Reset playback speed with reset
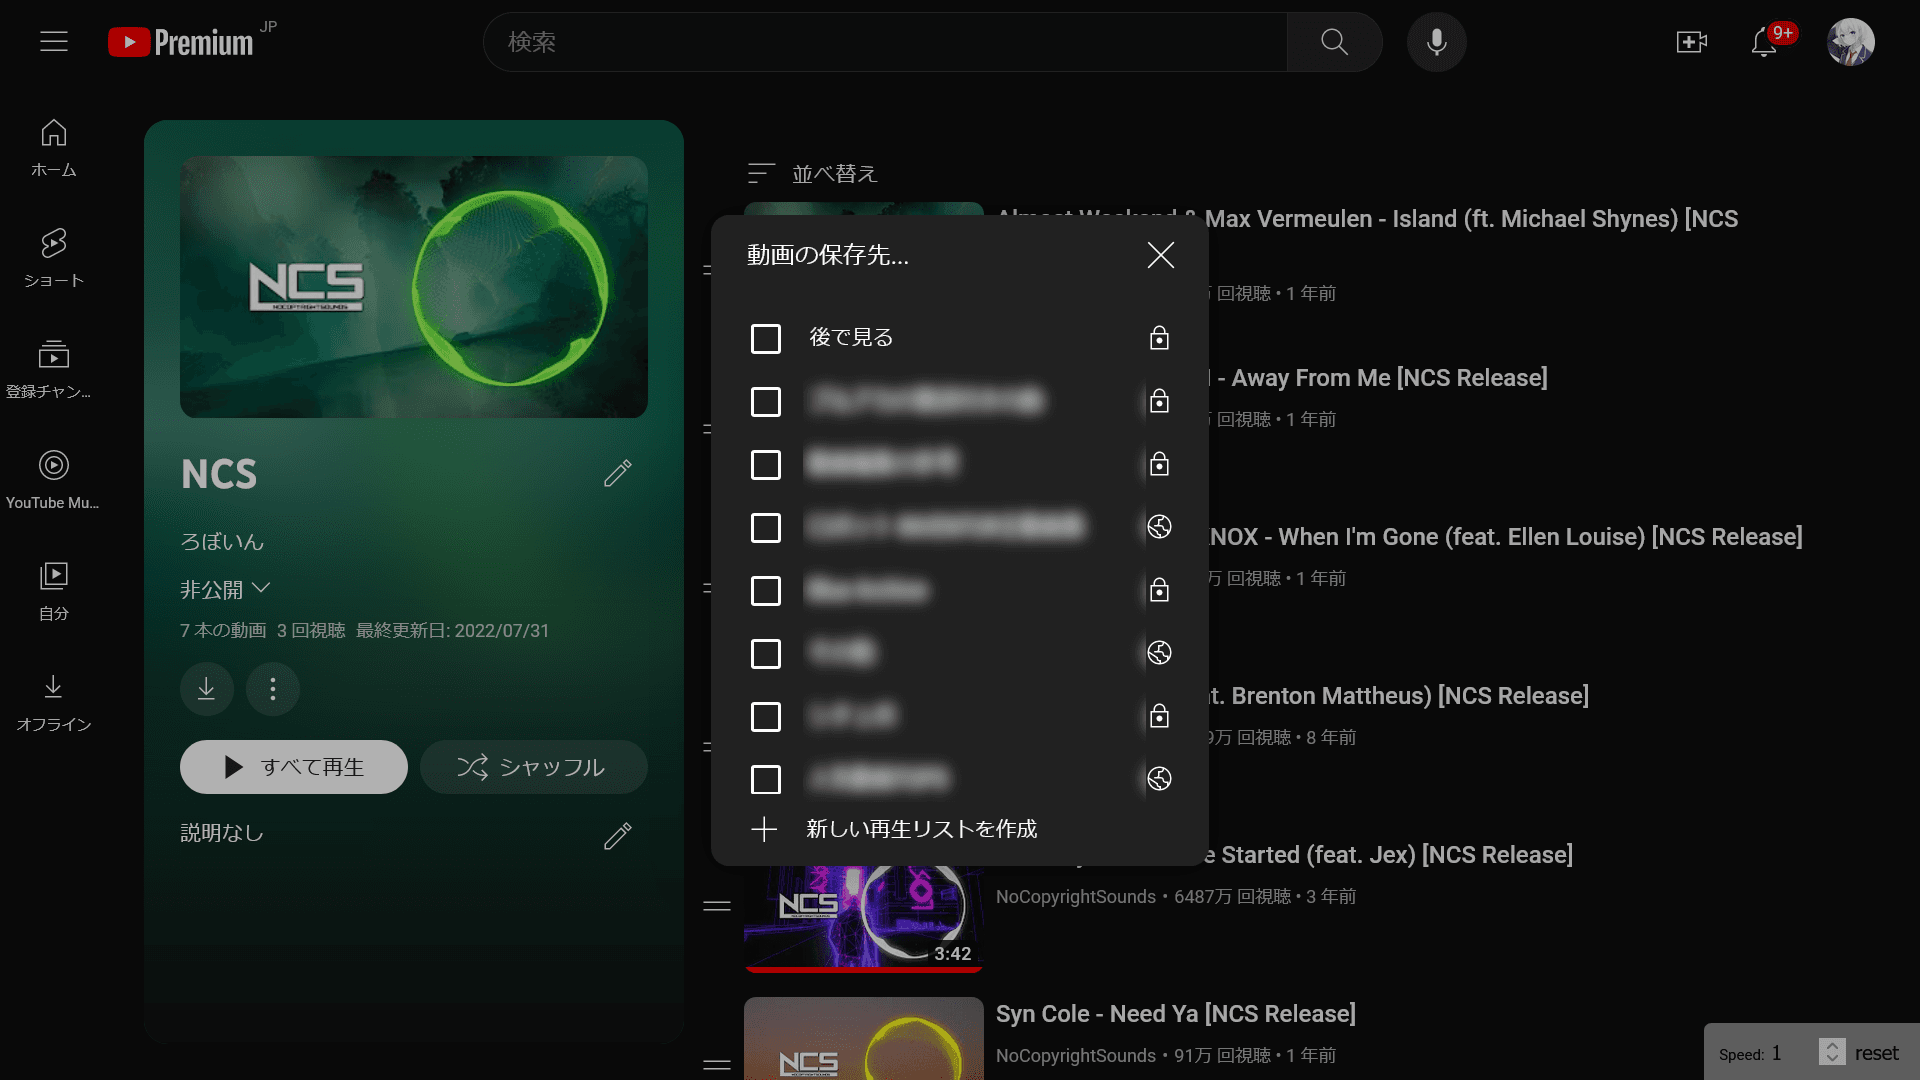1920x1080 pixels. coord(1876,1053)
